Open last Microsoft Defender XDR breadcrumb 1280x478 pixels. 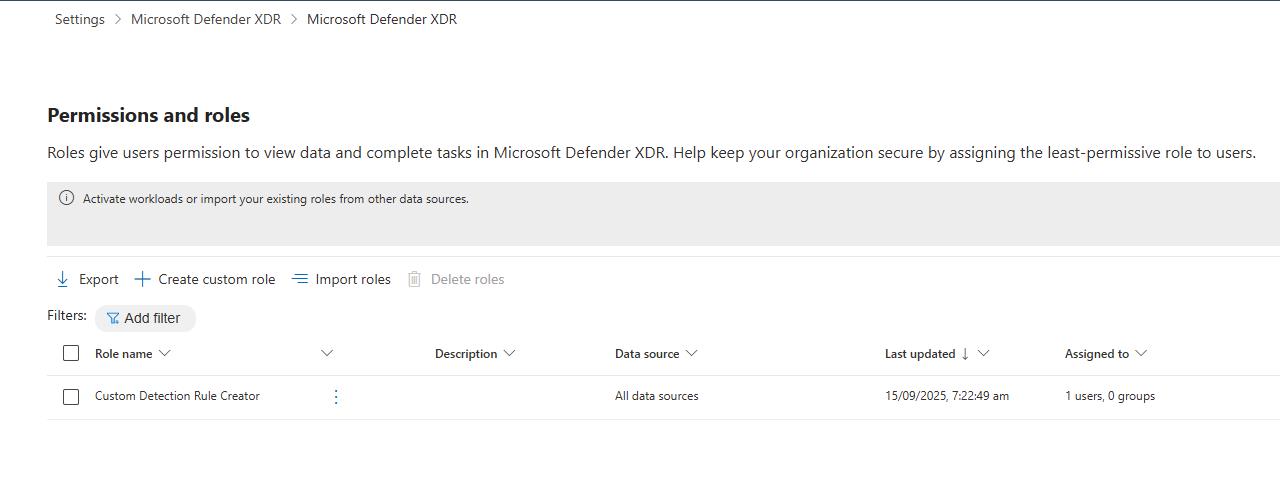click(x=382, y=19)
